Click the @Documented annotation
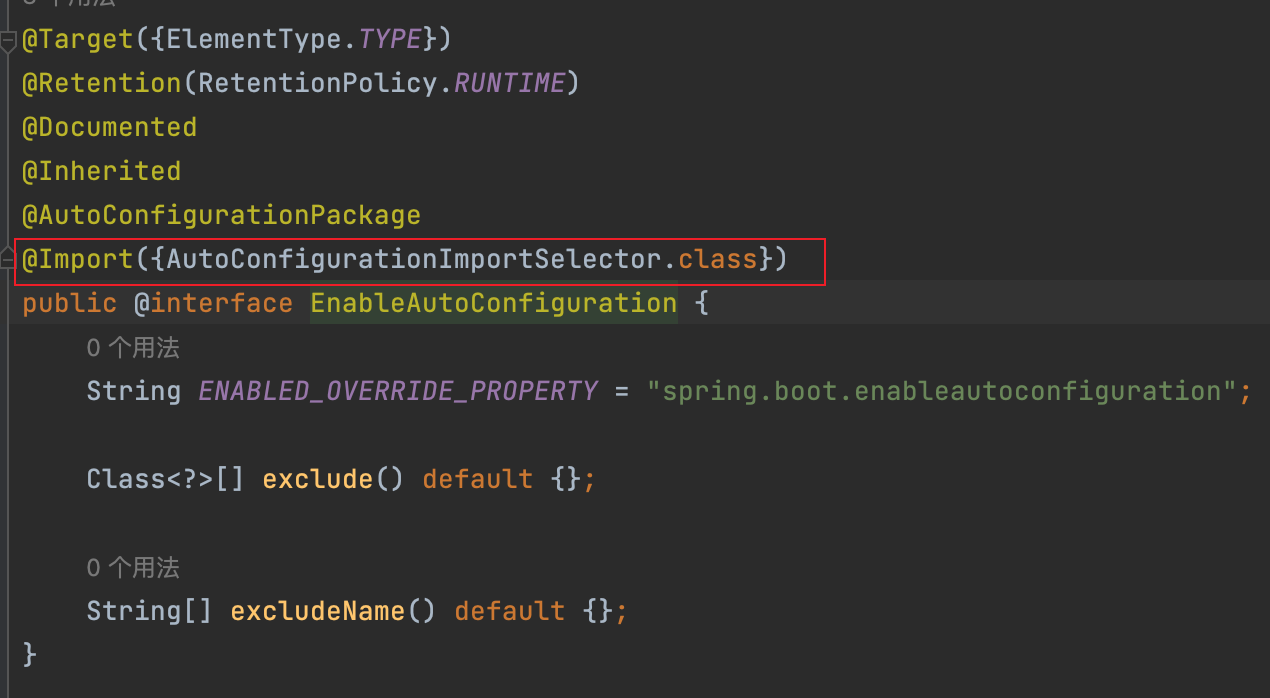Image resolution: width=1270 pixels, height=698 pixels. [x=109, y=127]
